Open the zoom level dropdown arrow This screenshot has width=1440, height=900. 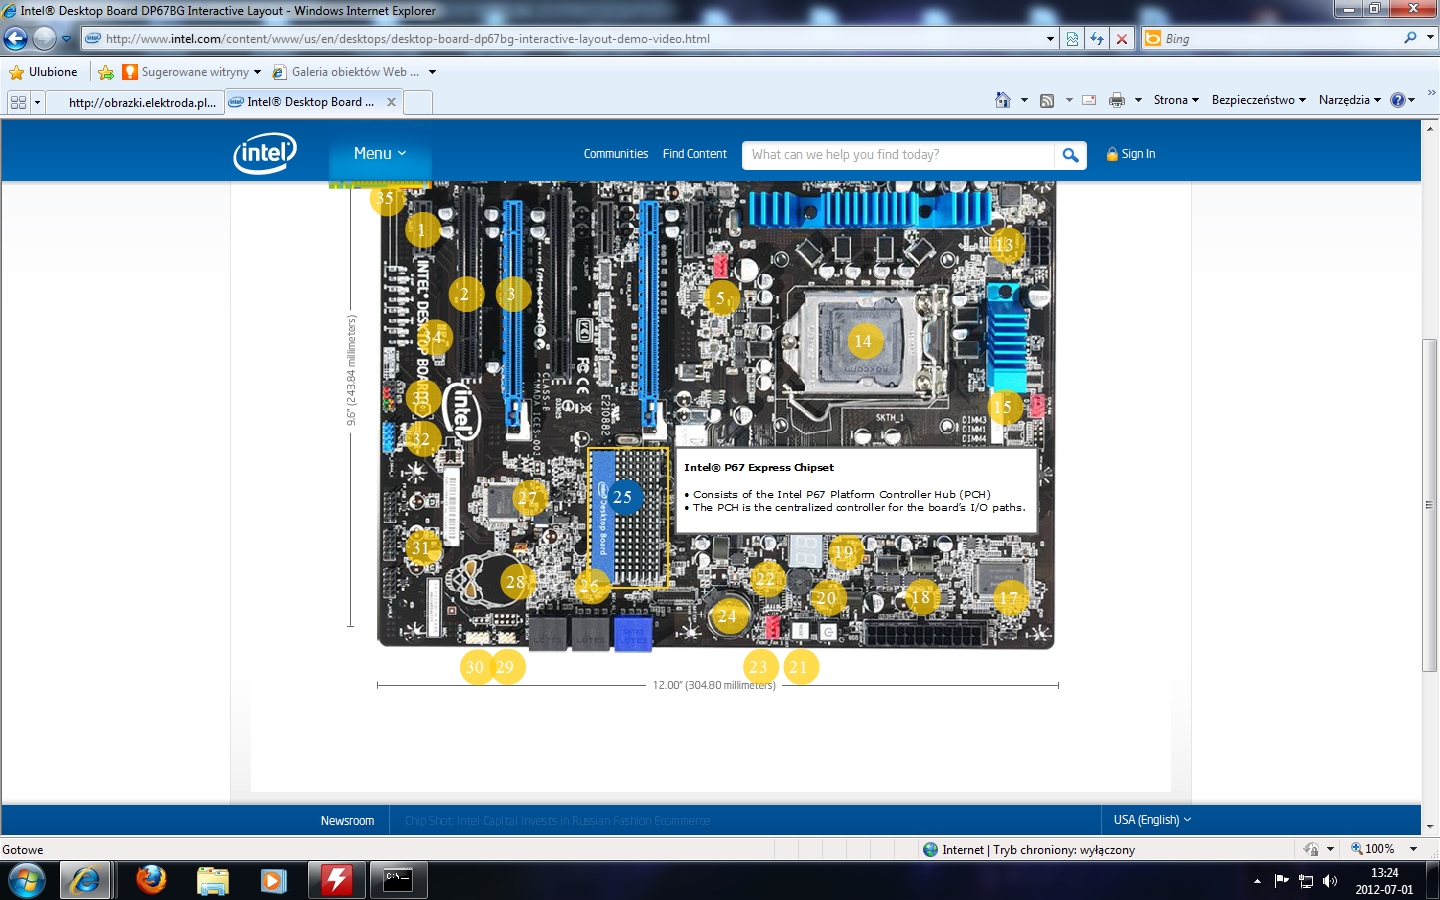tap(1414, 849)
